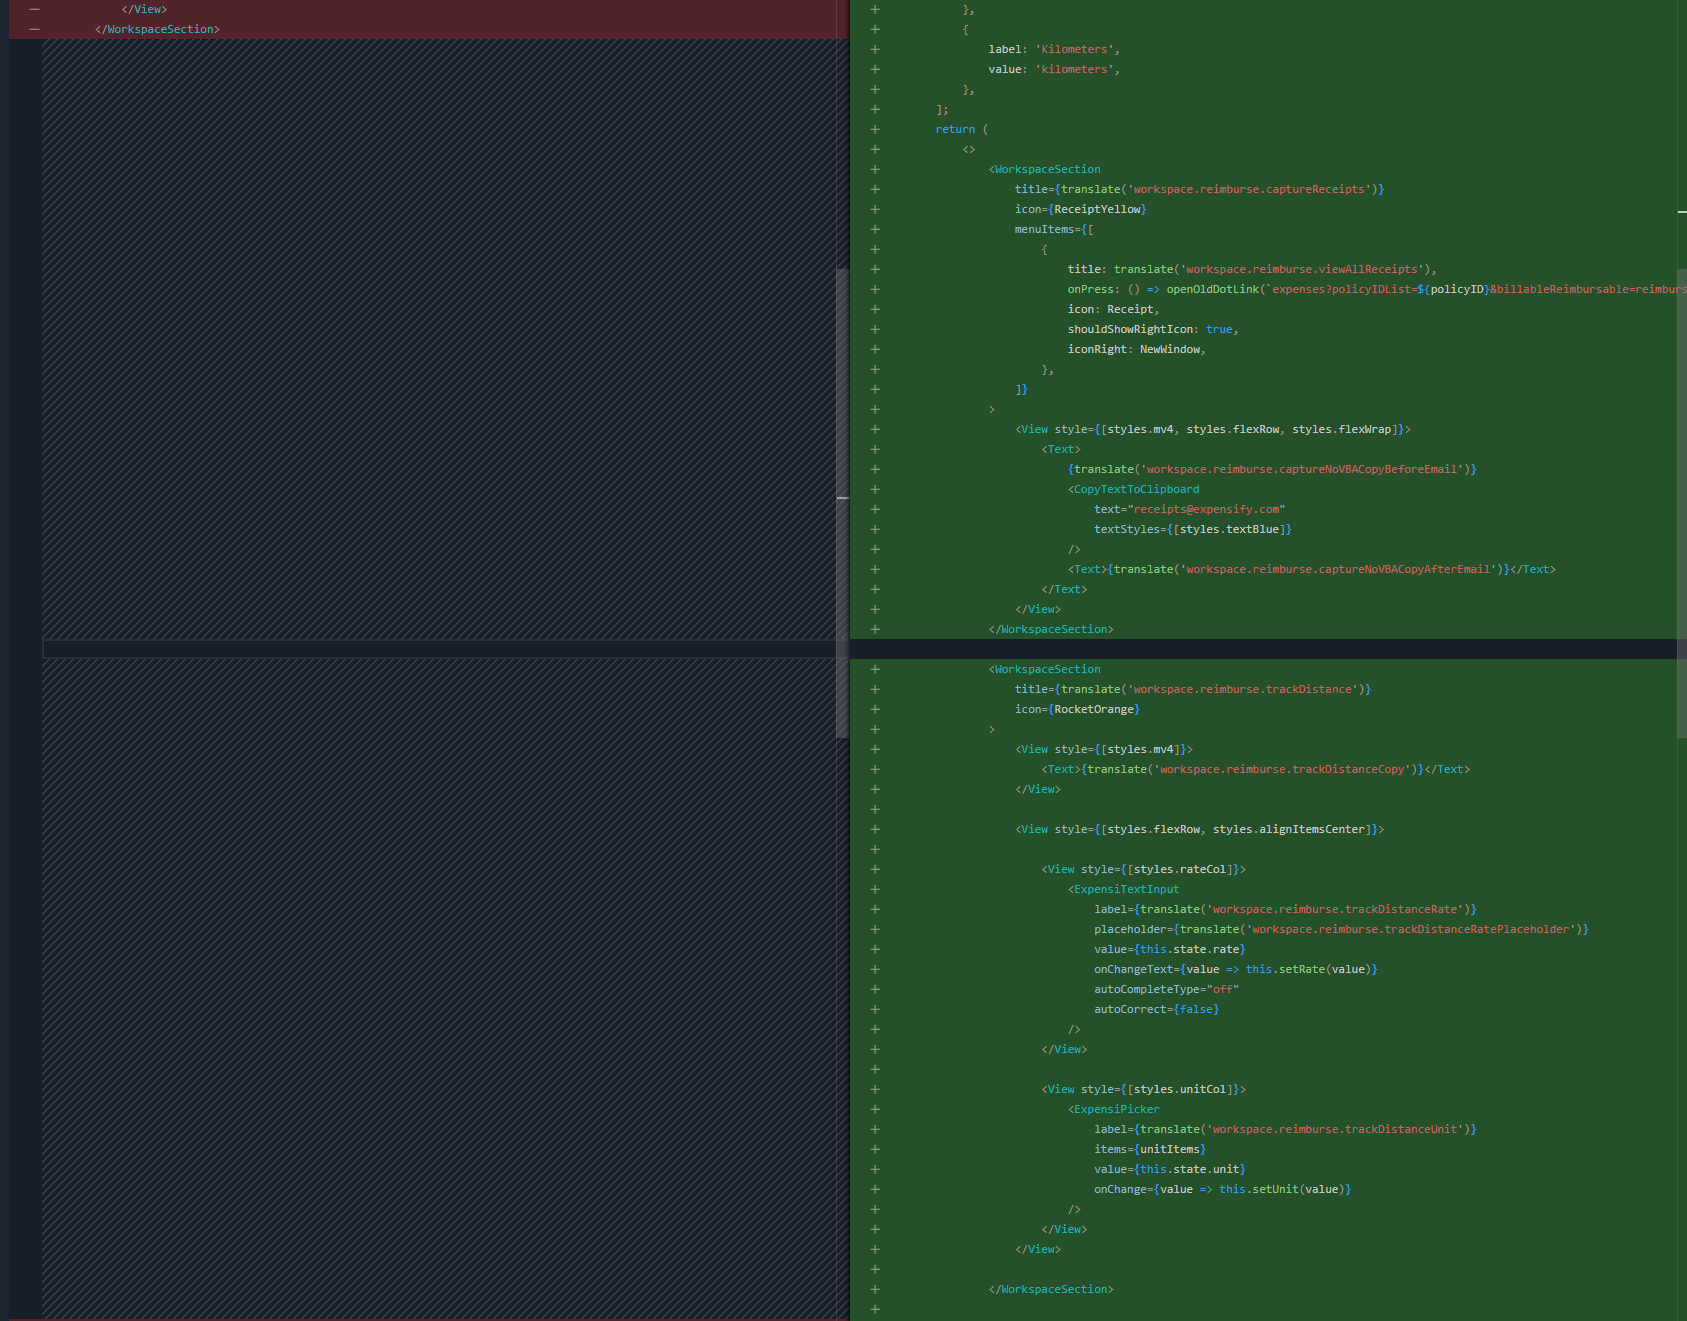Image resolution: width=1687 pixels, height=1321 pixels.
Task: Click the plus marker beside styles.rateCol View line
Action: point(875,869)
